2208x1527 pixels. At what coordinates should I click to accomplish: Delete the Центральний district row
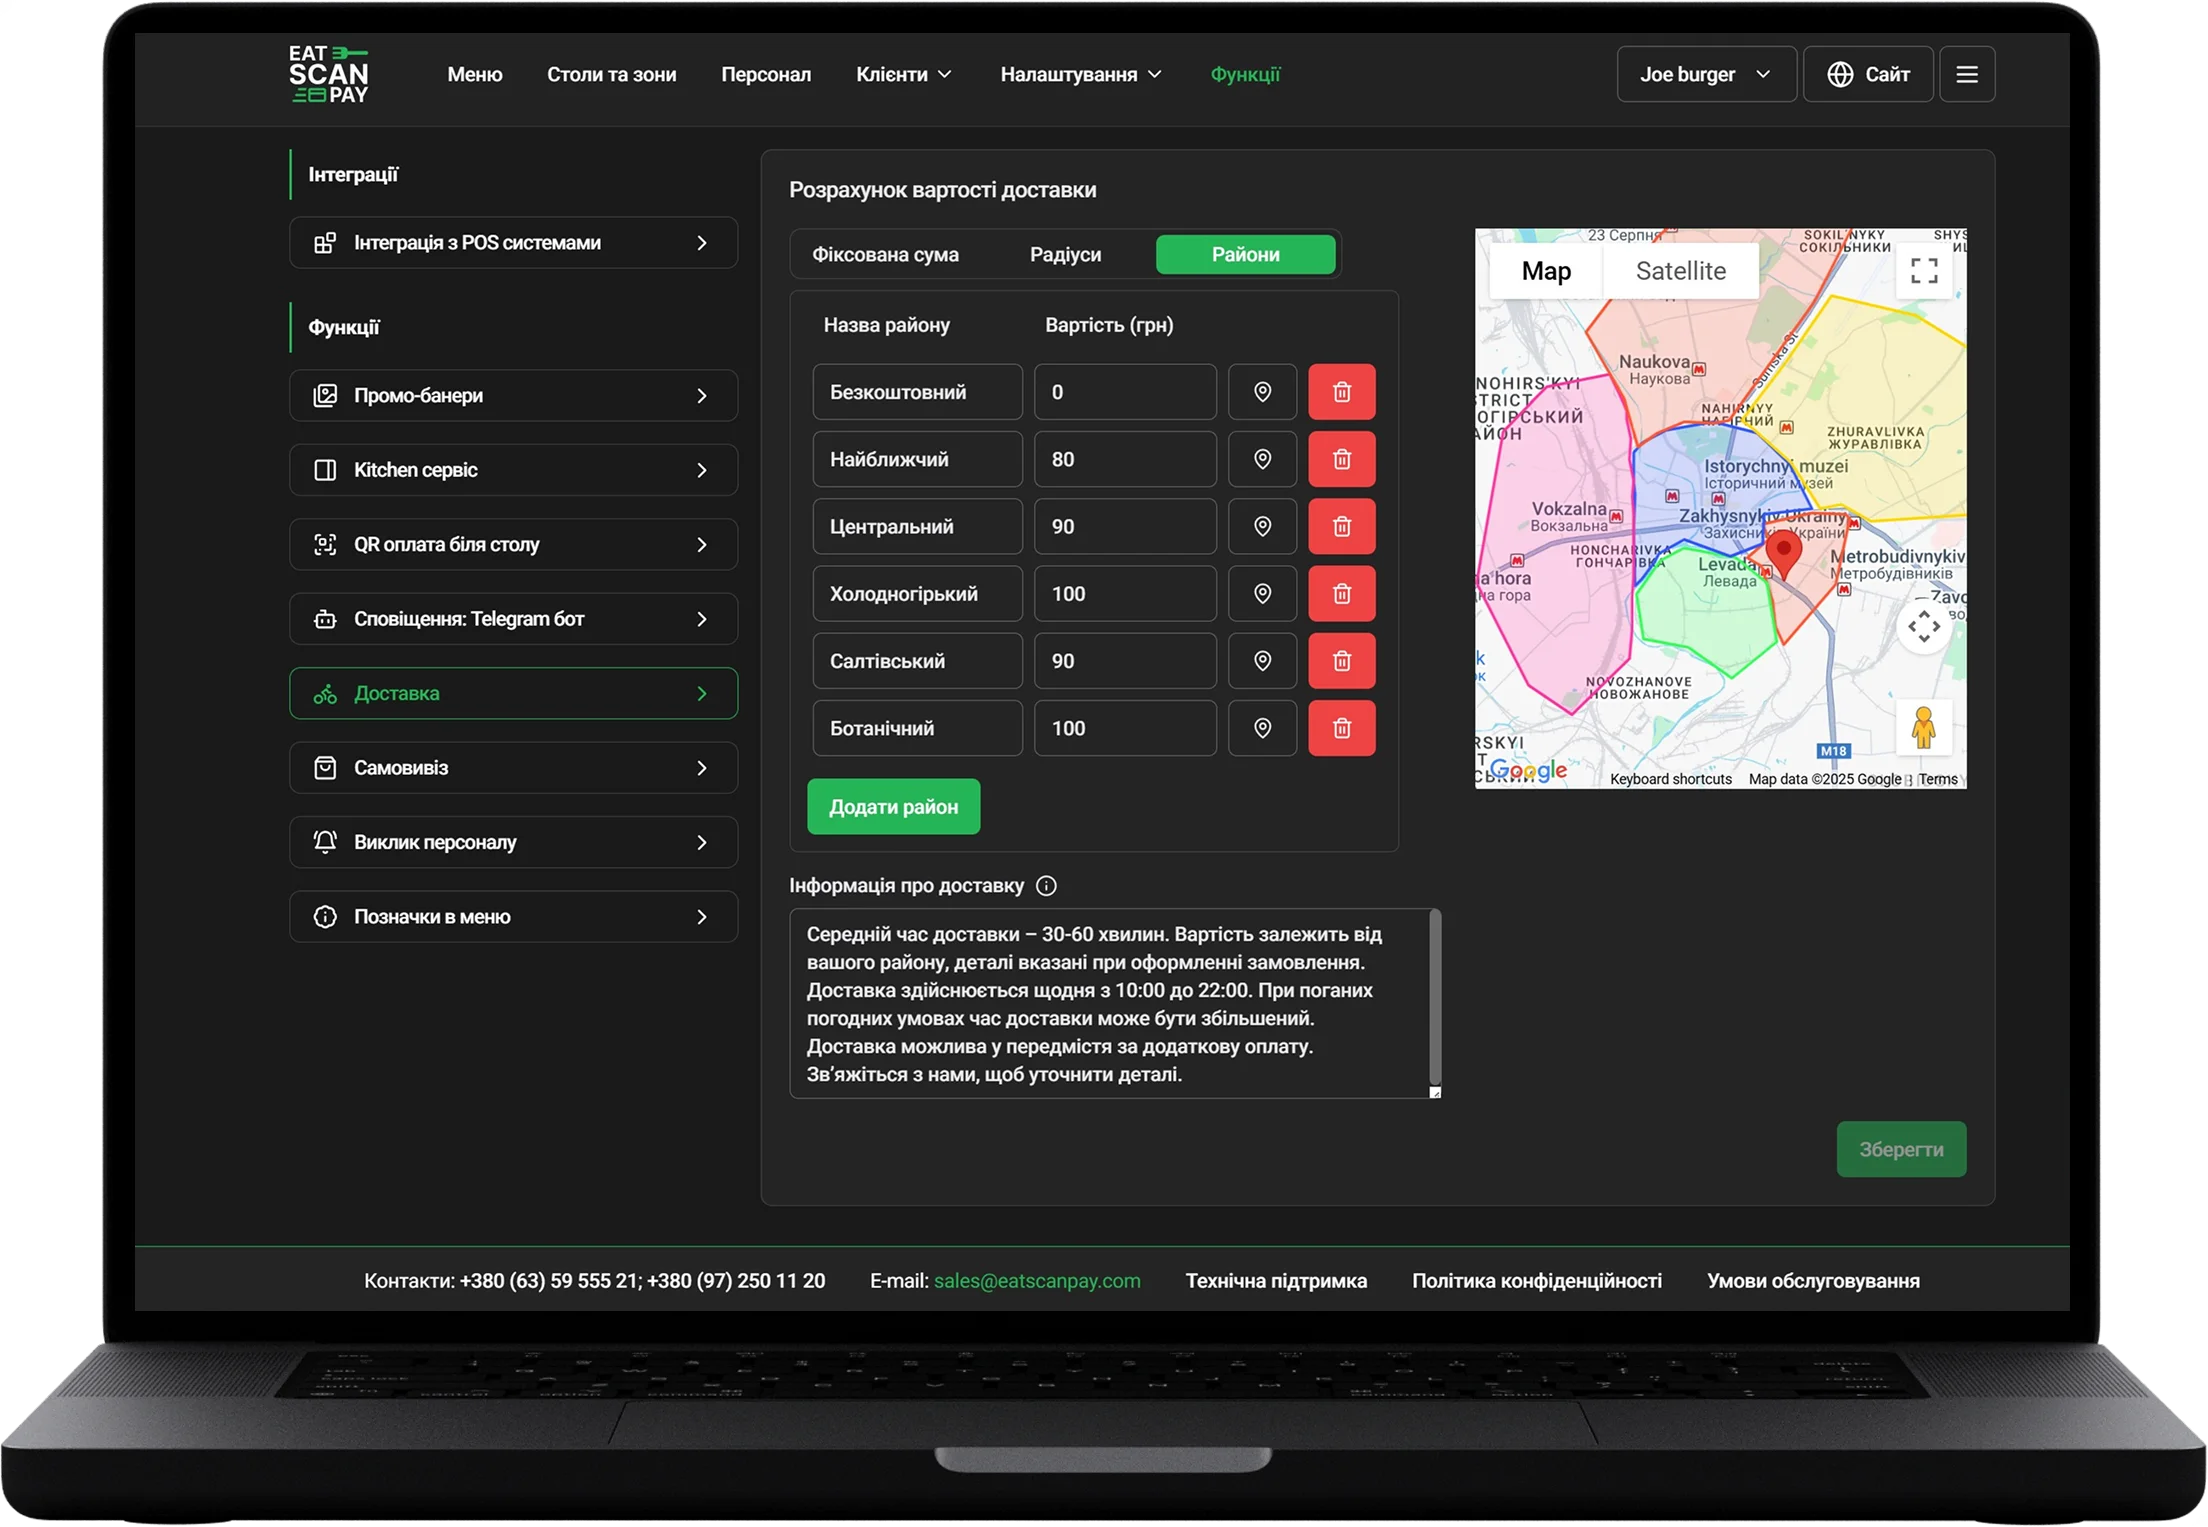pyautogui.click(x=1341, y=526)
